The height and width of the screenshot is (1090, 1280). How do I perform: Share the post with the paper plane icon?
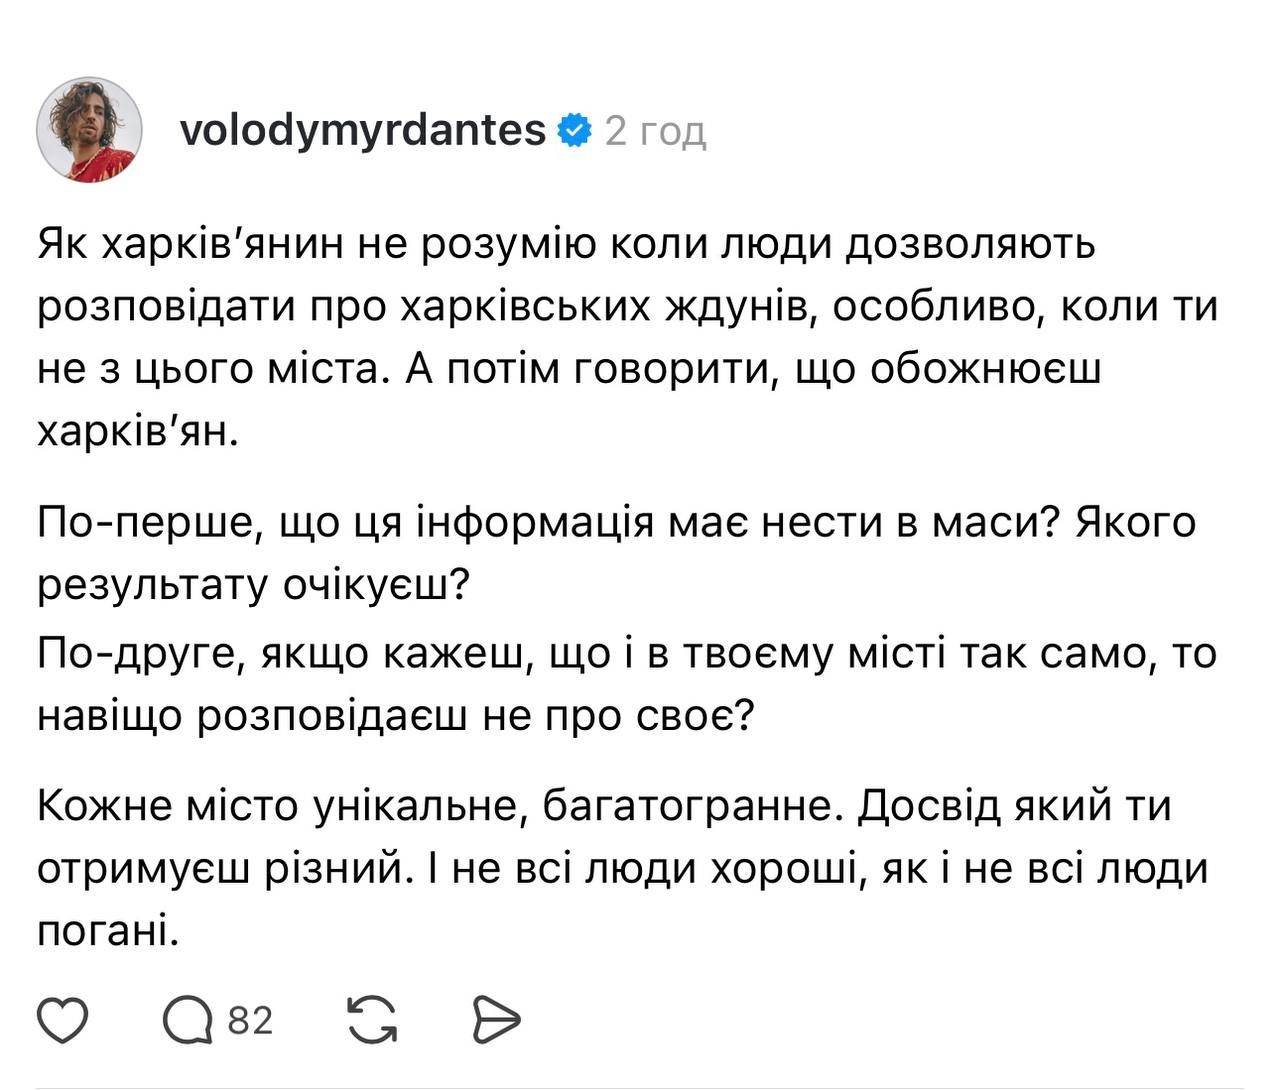pos(496,1020)
